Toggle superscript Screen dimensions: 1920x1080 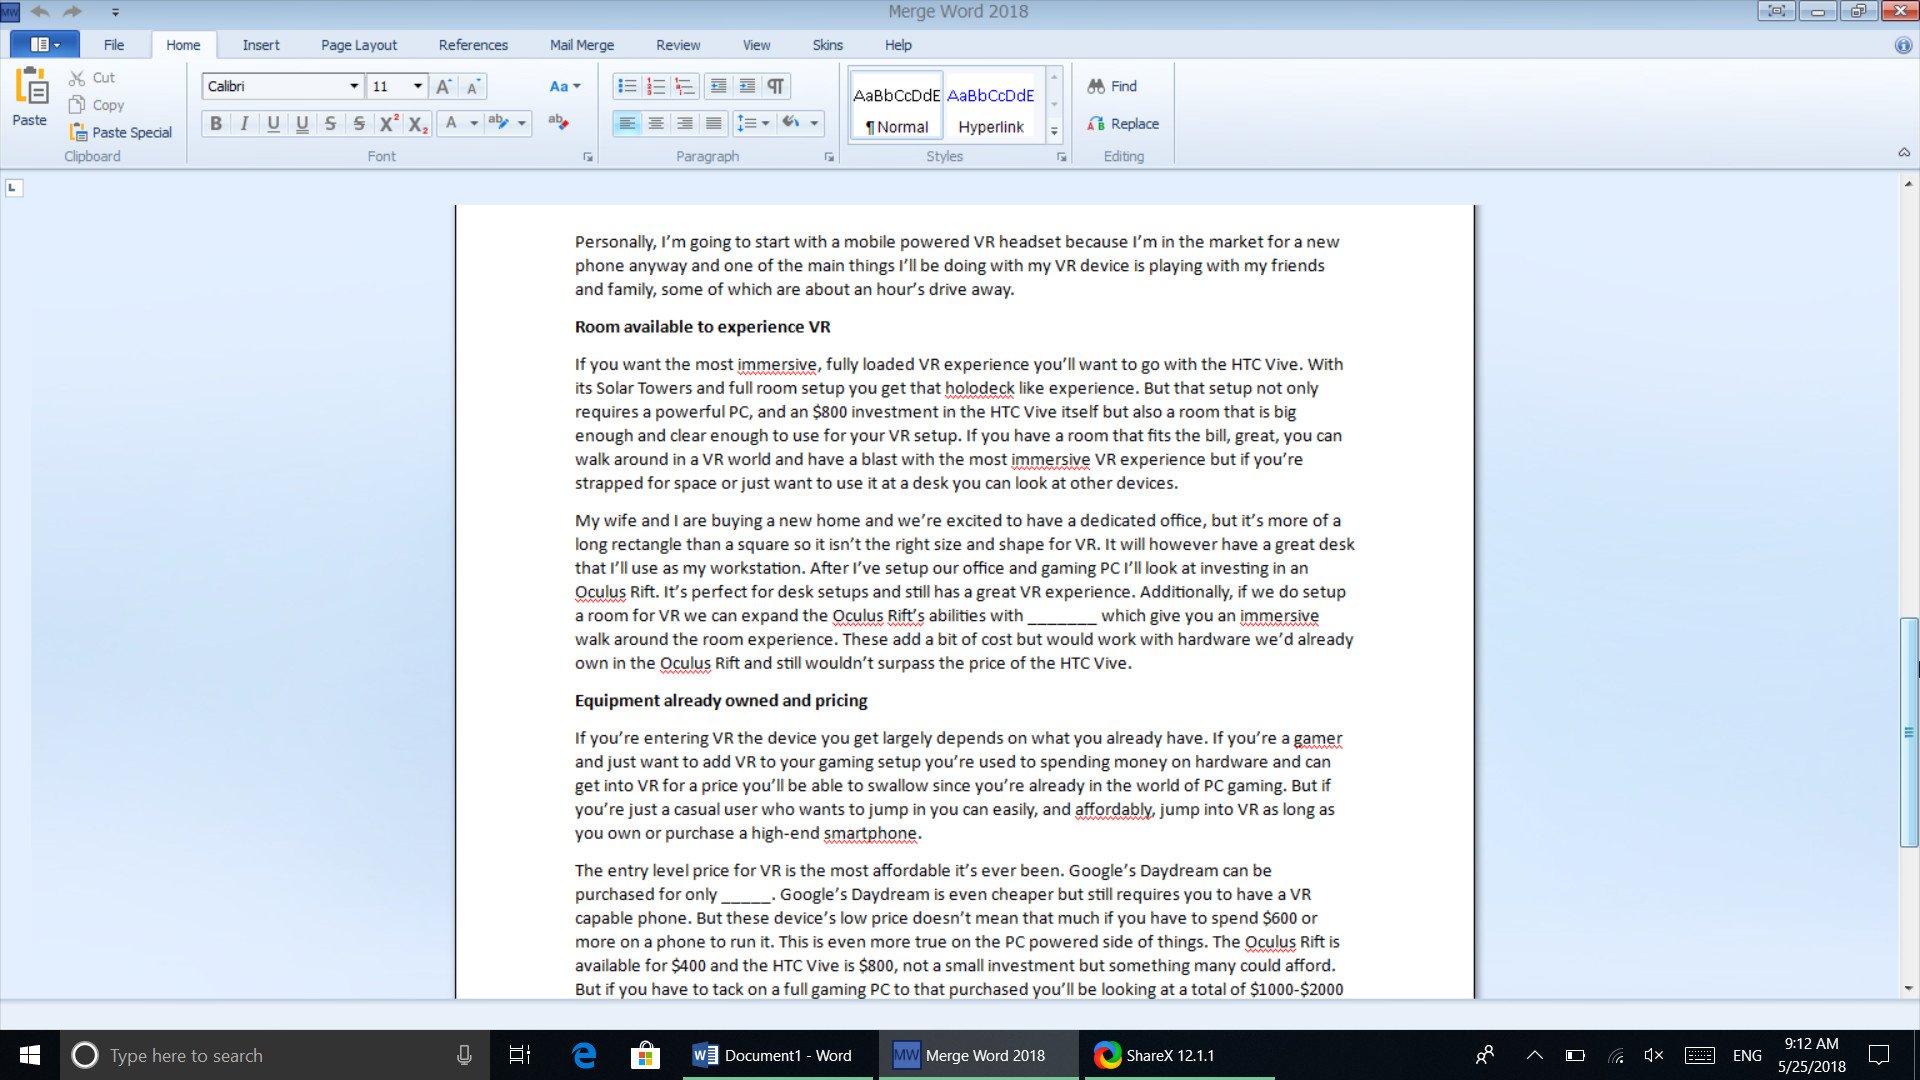click(388, 123)
